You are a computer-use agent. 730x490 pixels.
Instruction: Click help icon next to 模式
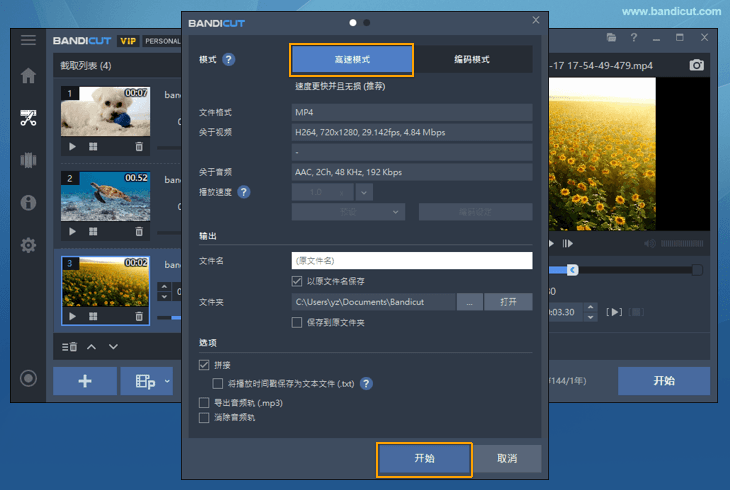[x=229, y=60]
